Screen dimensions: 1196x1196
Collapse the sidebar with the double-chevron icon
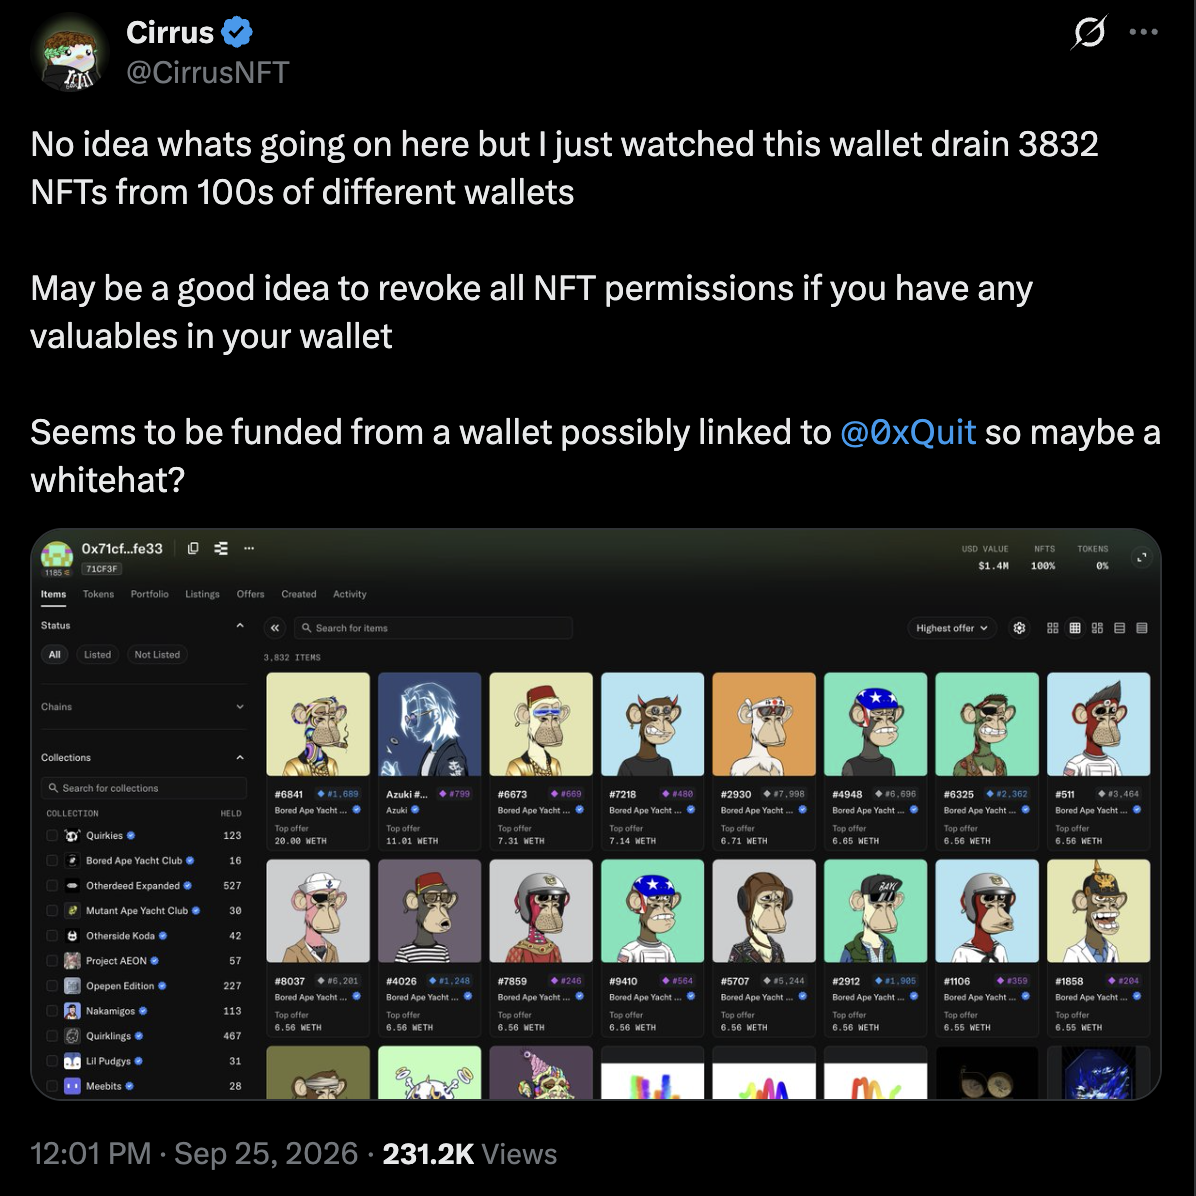point(275,628)
